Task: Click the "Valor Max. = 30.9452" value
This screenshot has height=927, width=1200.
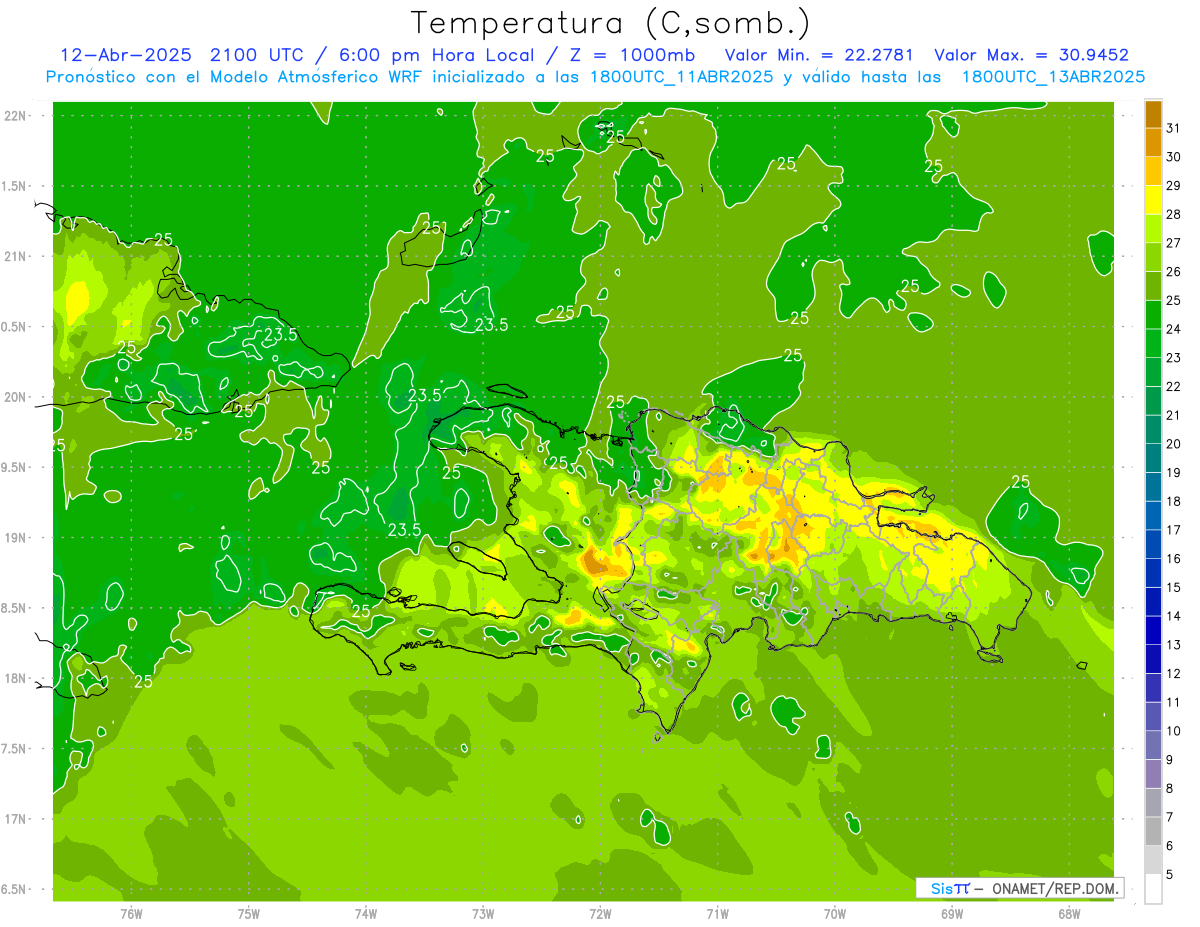Action: 1034,55
